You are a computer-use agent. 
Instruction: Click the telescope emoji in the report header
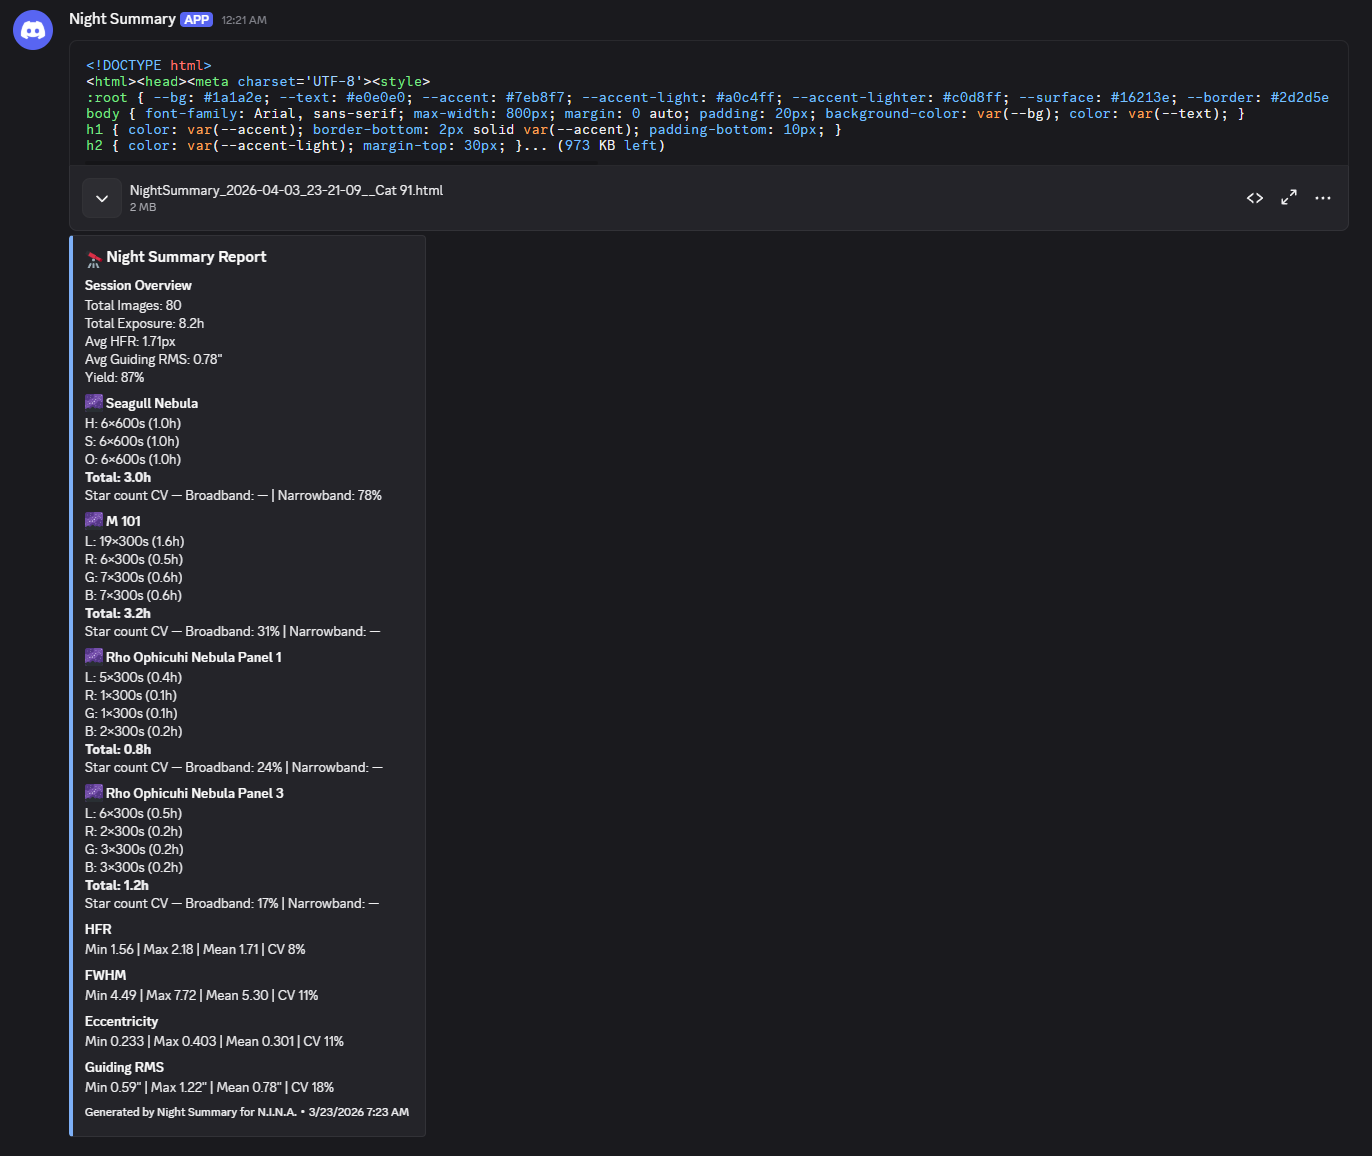click(x=93, y=257)
